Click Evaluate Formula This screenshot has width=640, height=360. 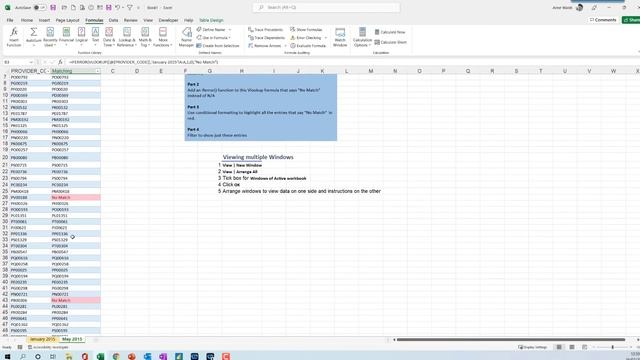(x=308, y=46)
